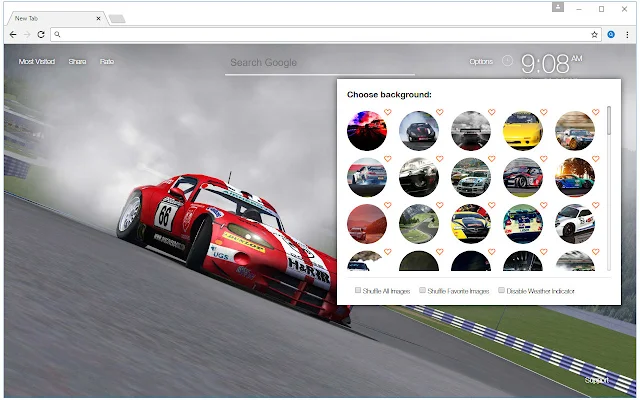
Task: Select the white racing car thumbnail in the third row
Action: coord(575,224)
